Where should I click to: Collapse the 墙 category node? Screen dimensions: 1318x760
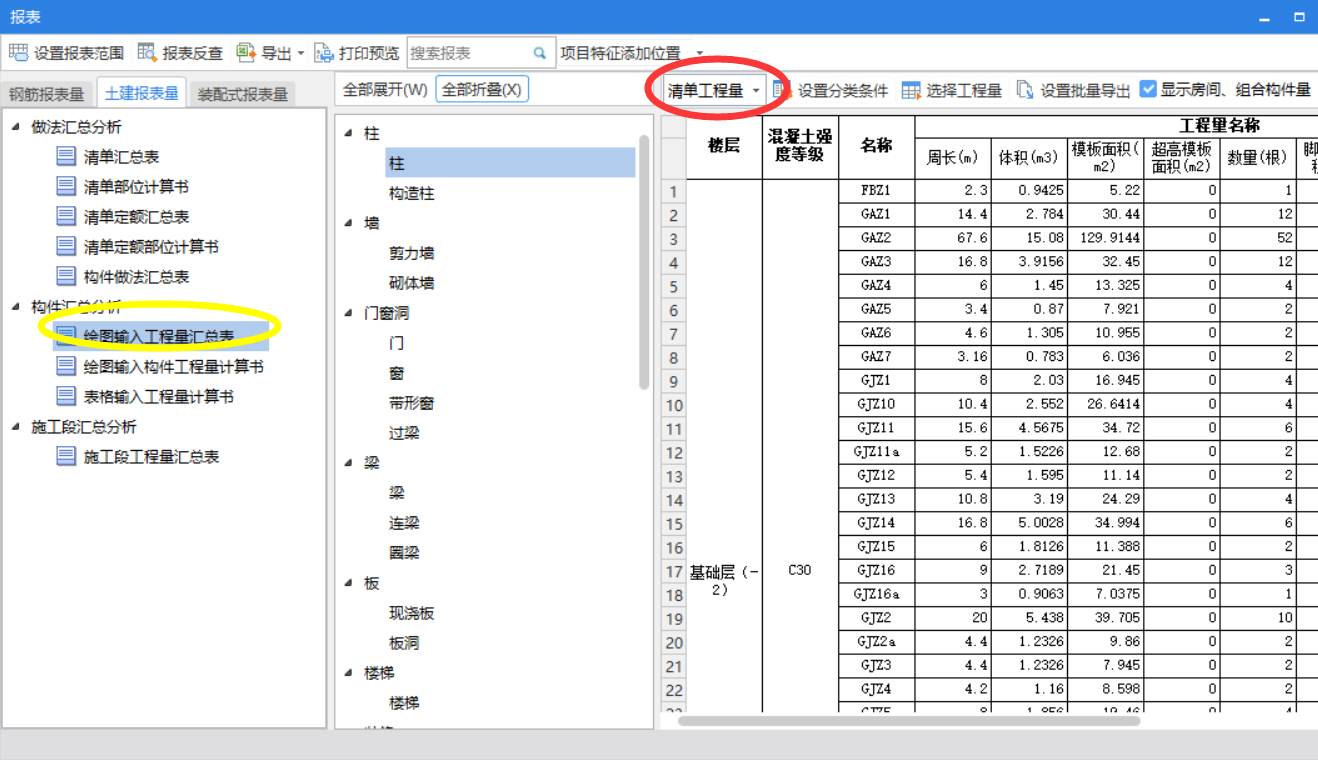click(348, 223)
